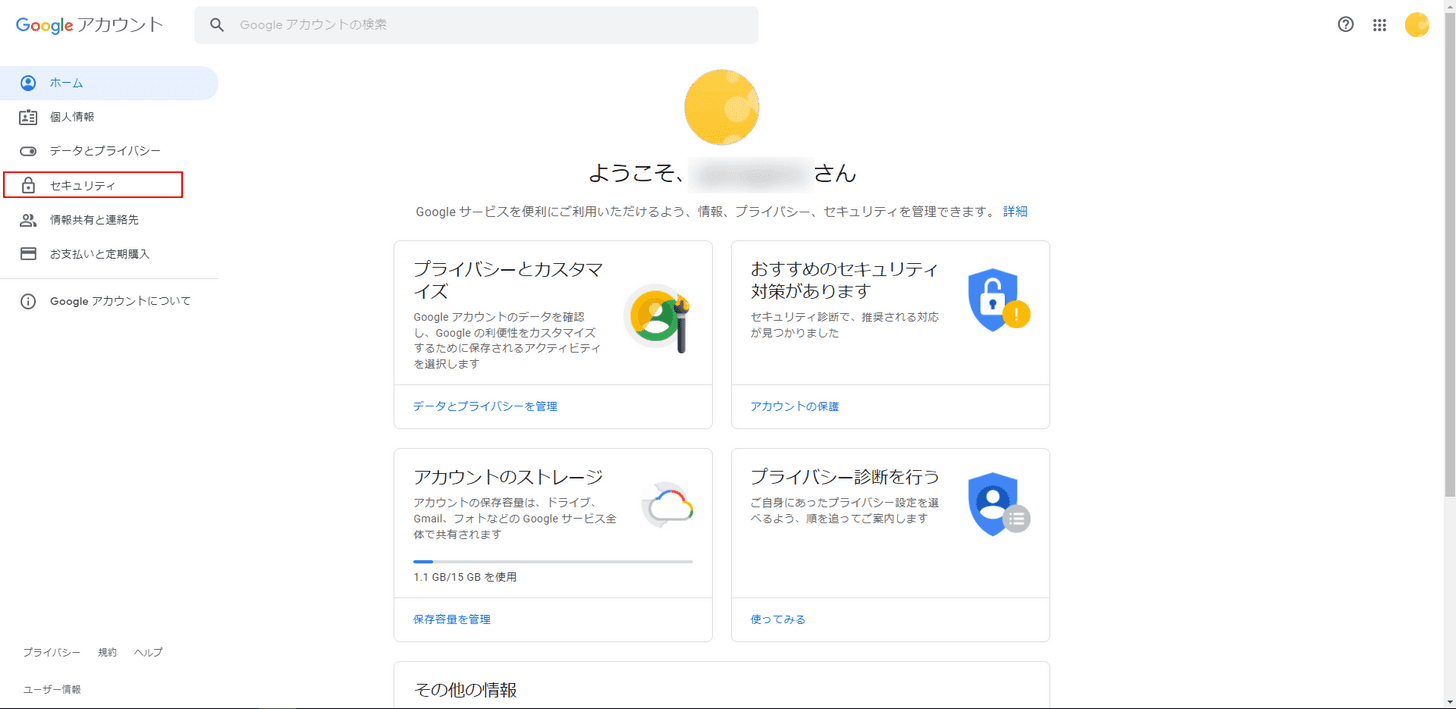
Task: Open セキュリティ in the sidebar
Action: pyautogui.click(x=109, y=185)
